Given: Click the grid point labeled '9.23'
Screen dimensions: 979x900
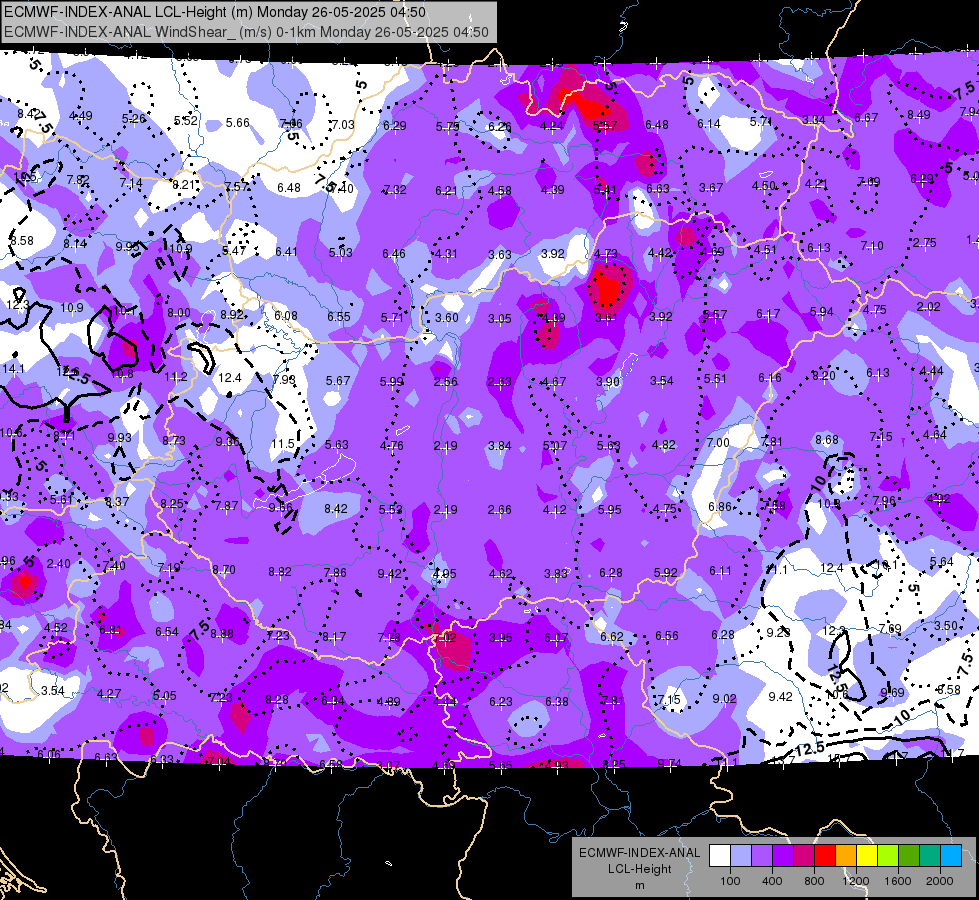Looking at the screenshot, I should pyautogui.click(x=778, y=632).
